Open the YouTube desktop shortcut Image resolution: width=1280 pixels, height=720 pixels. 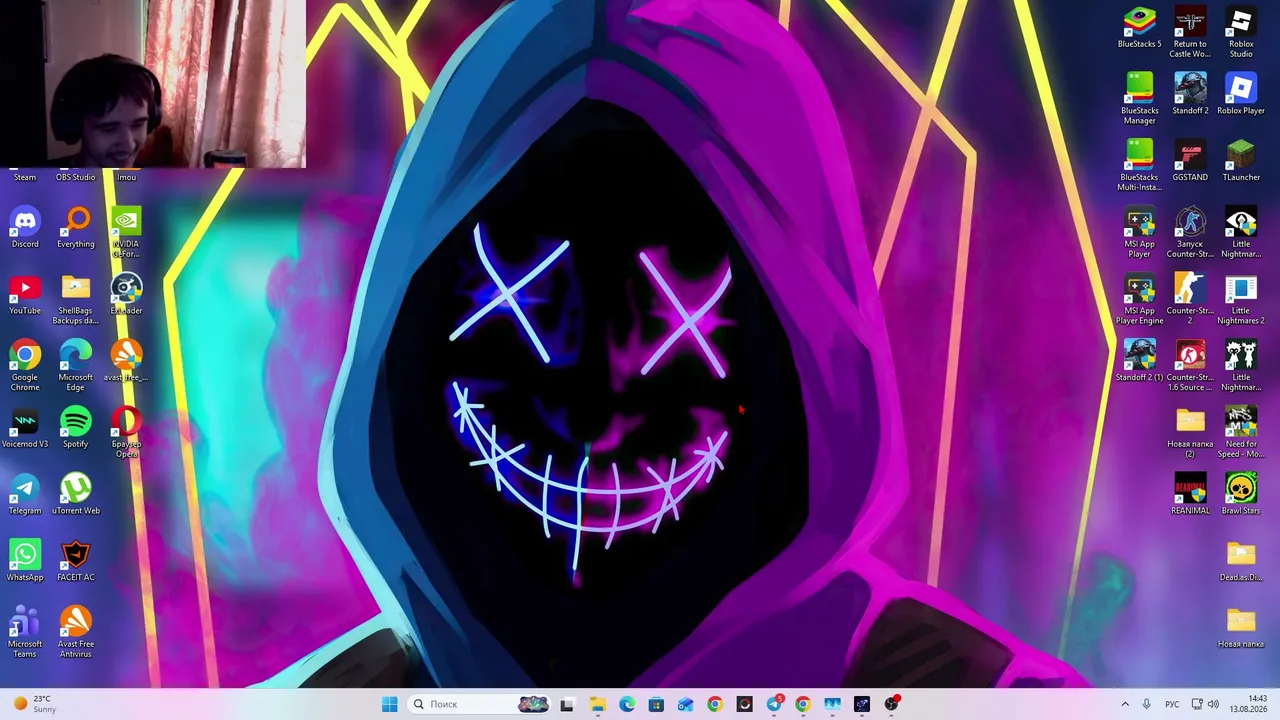click(25, 295)
